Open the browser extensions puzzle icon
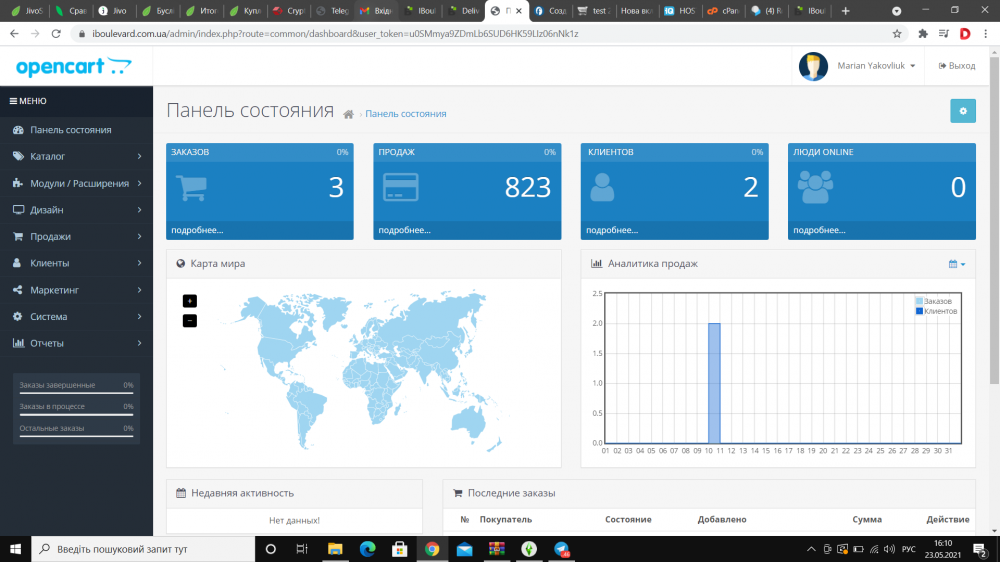The height and width of the screenshot is (562, 1000). 922,34
